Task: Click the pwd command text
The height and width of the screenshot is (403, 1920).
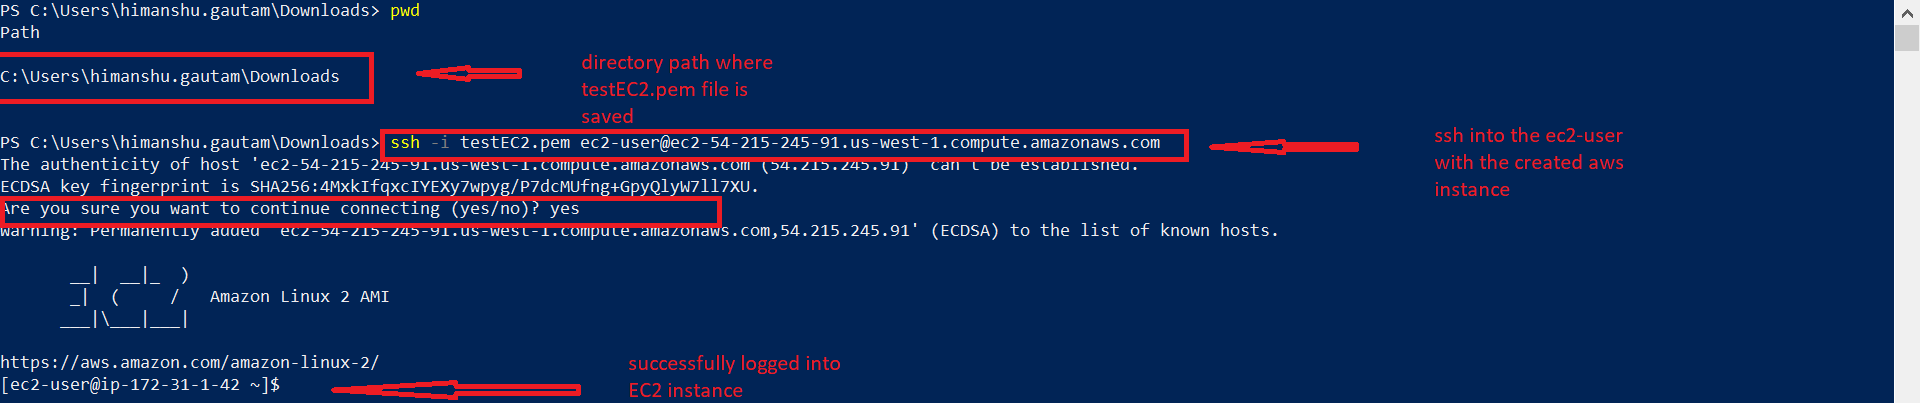Action: [x=405, y=11]
